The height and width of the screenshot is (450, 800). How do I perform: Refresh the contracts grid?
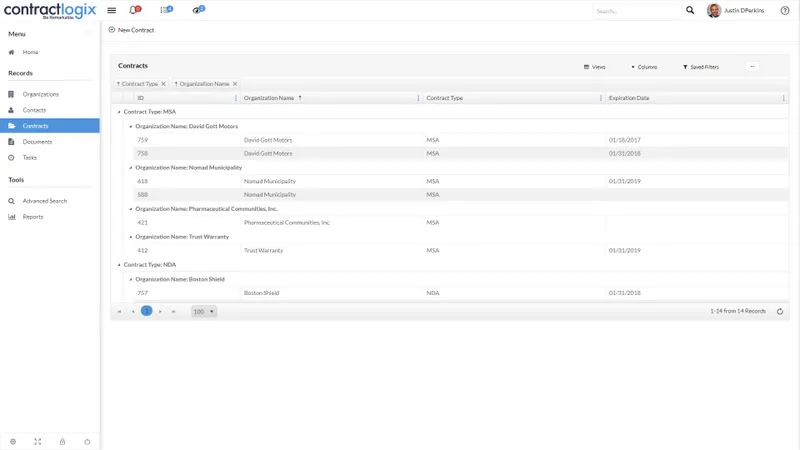pos(780,311)
